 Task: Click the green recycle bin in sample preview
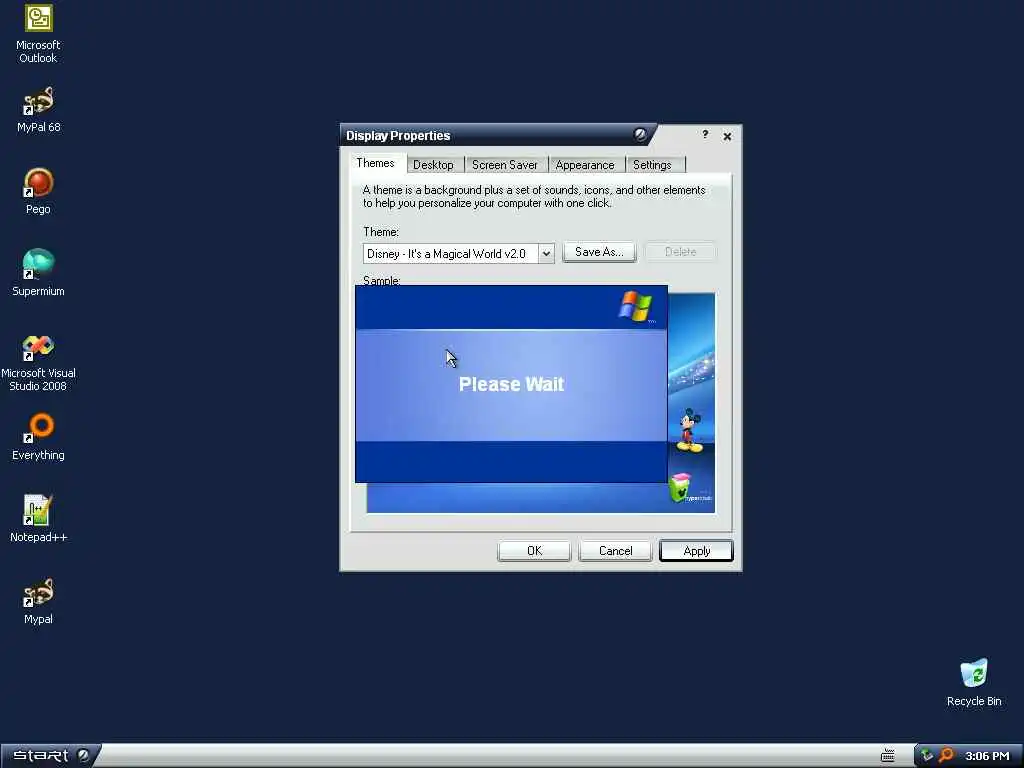coord(680,487)
